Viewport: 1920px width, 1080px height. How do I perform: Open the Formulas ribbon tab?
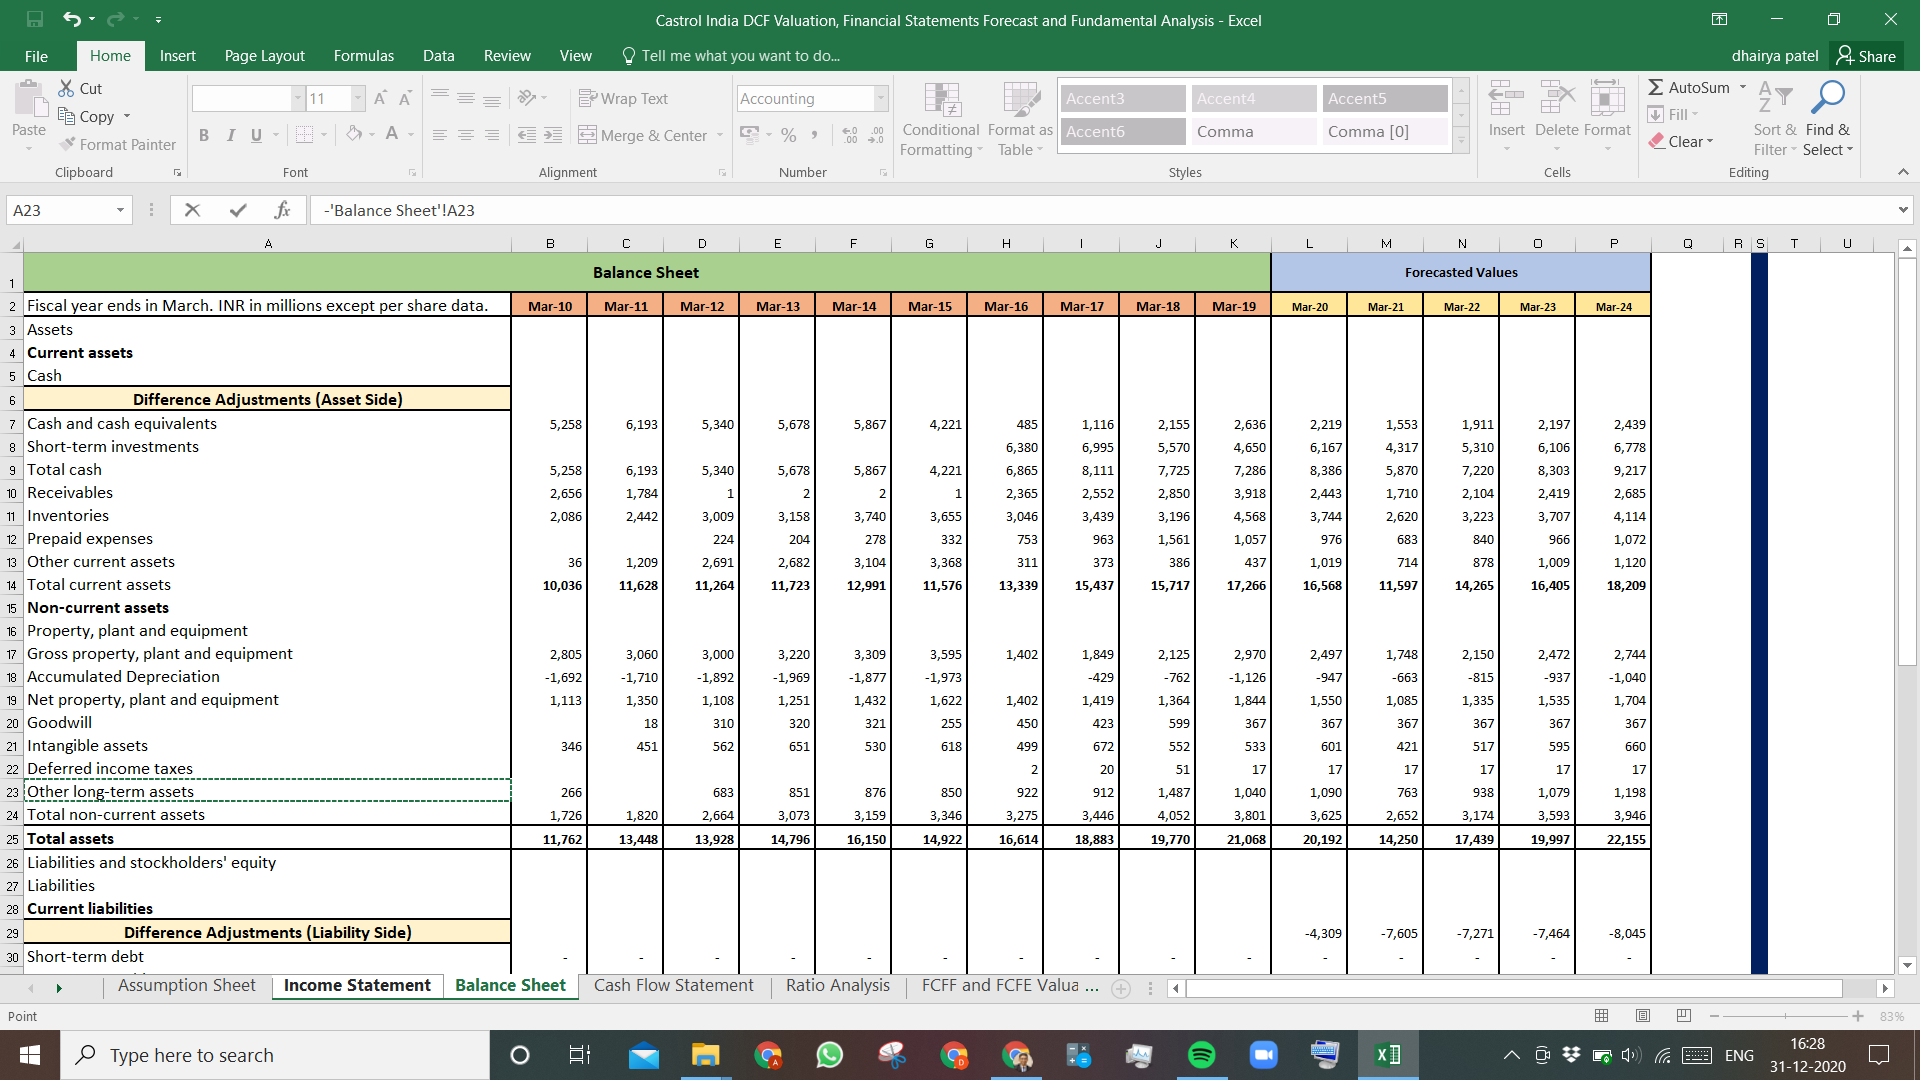(364, 56)
